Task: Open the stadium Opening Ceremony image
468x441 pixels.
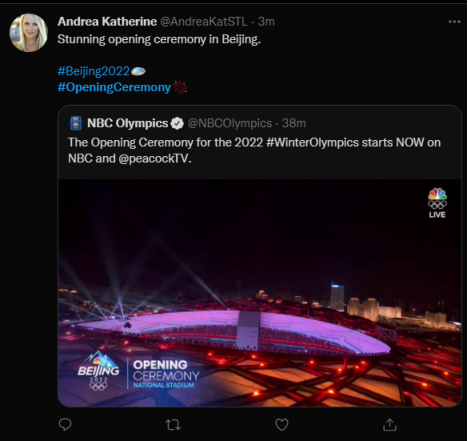Action: 260,293
